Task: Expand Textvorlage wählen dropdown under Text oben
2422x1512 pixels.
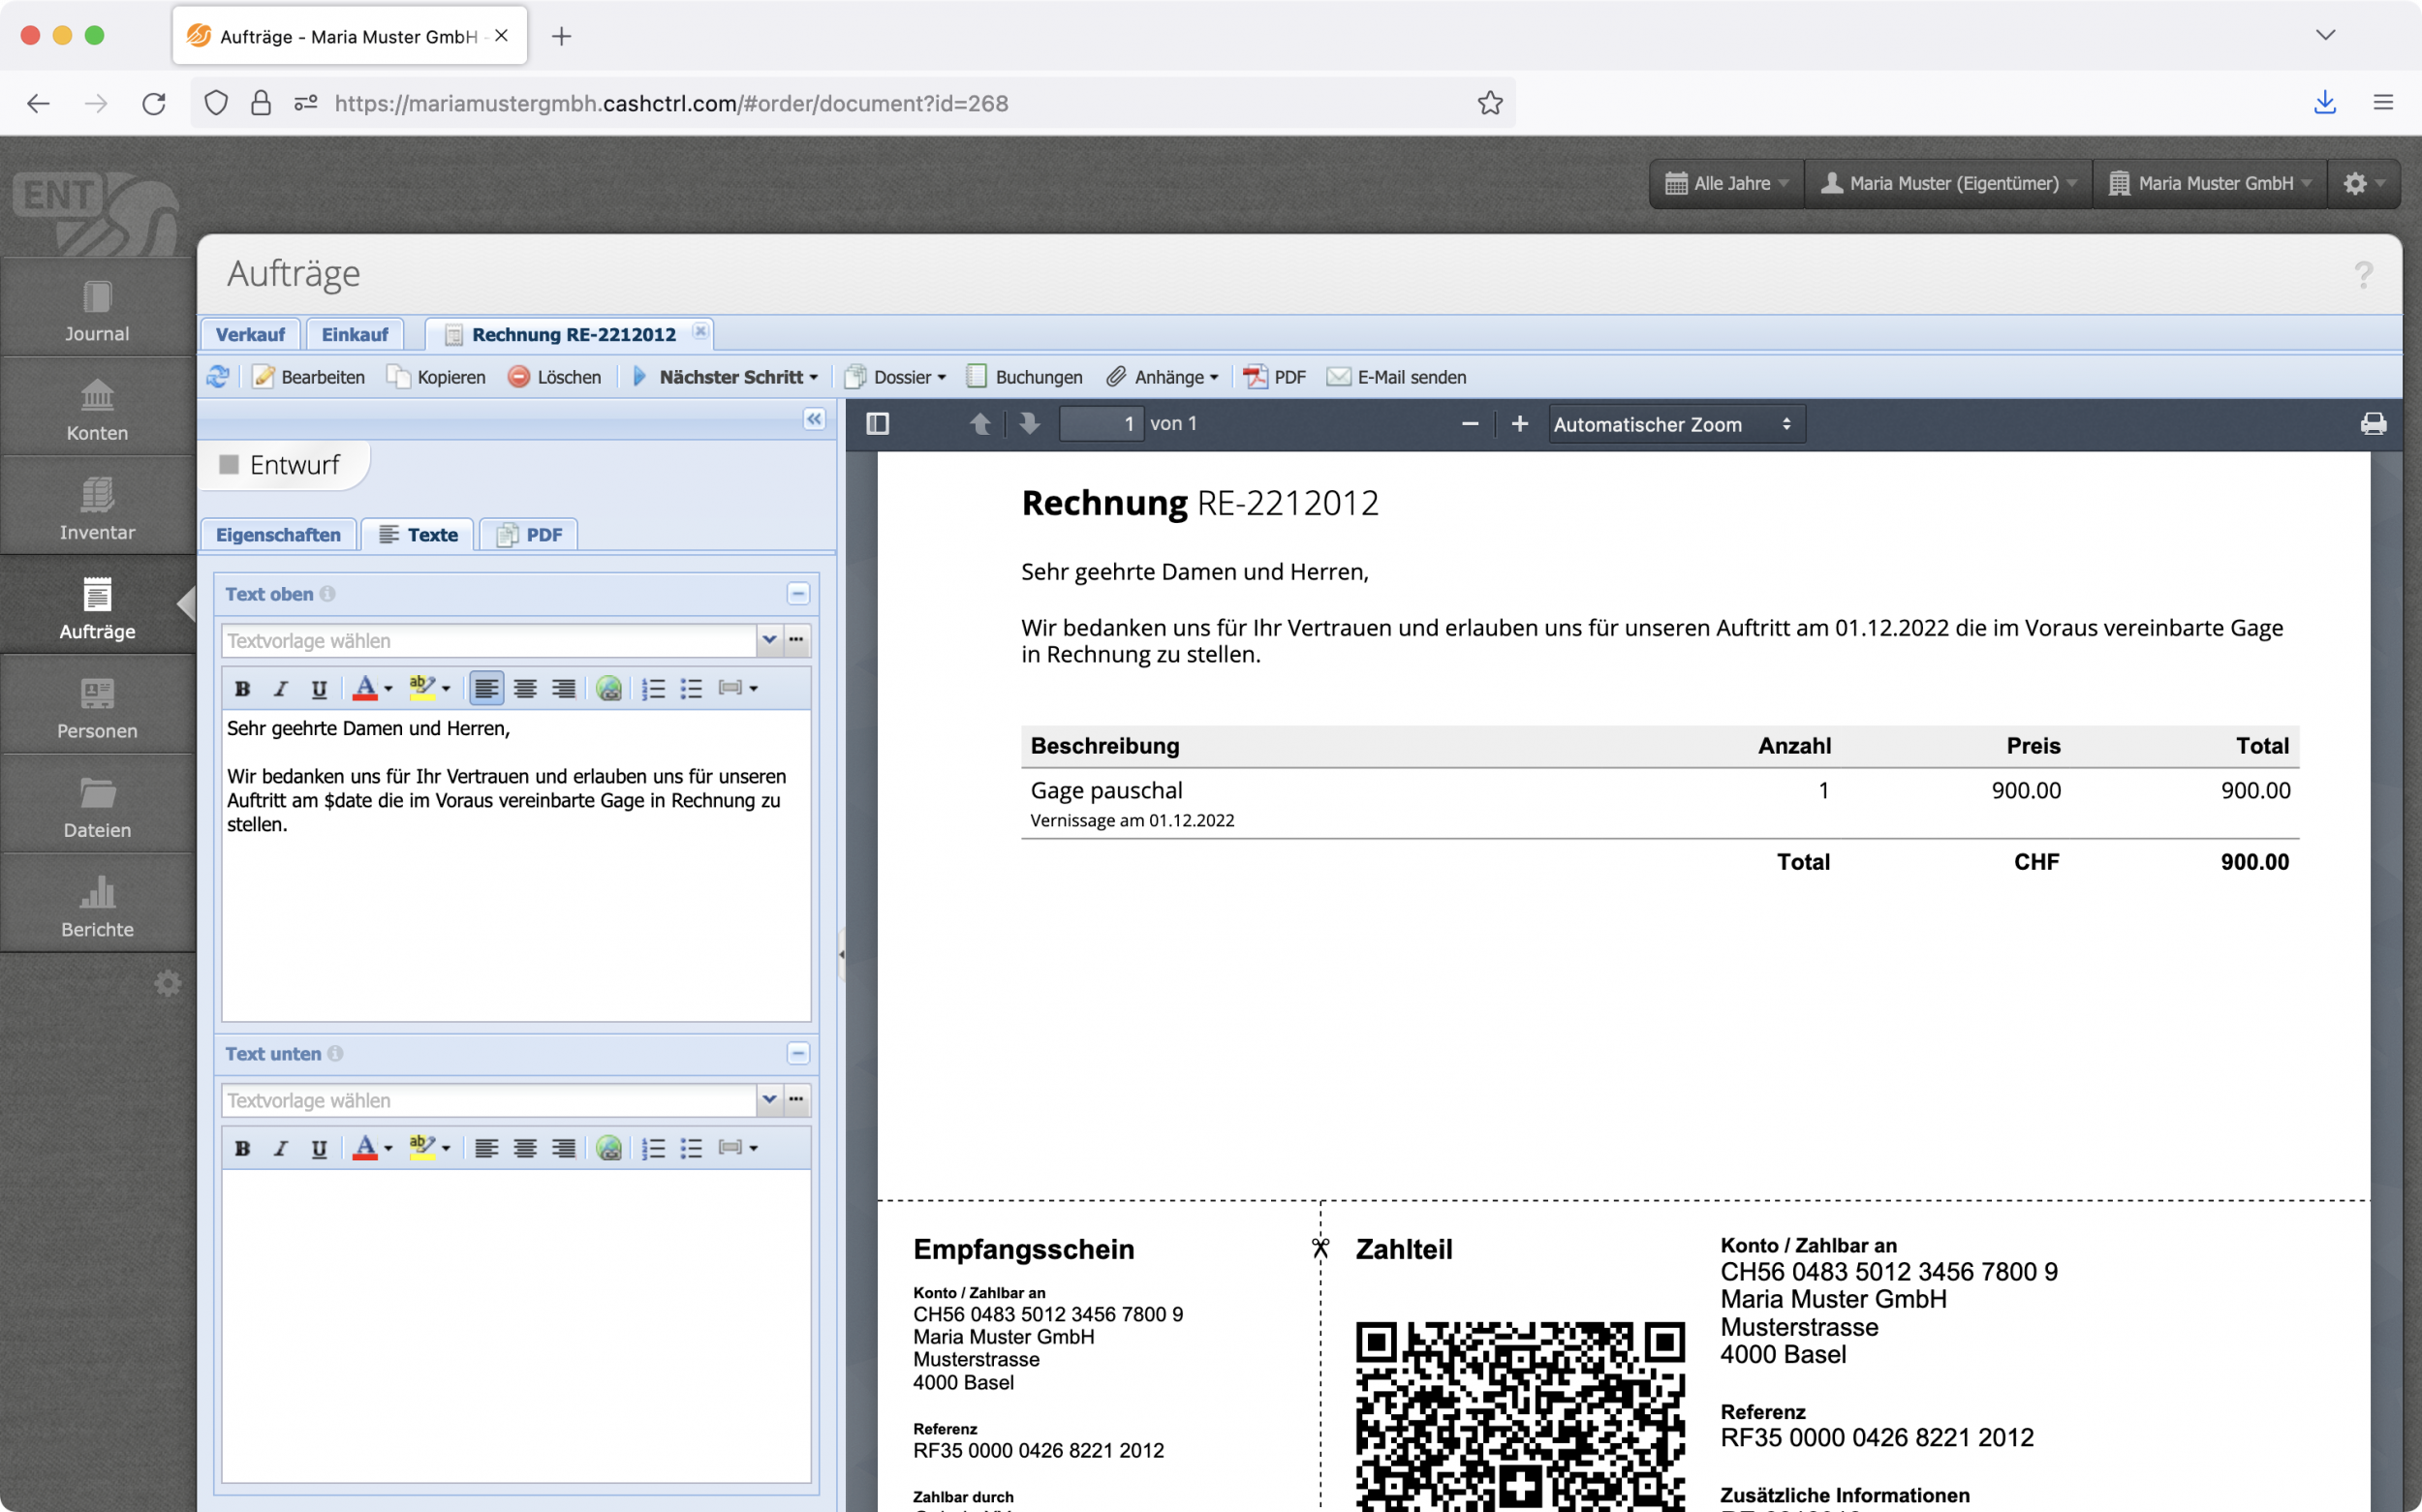Action: click(x=769, y=640)
